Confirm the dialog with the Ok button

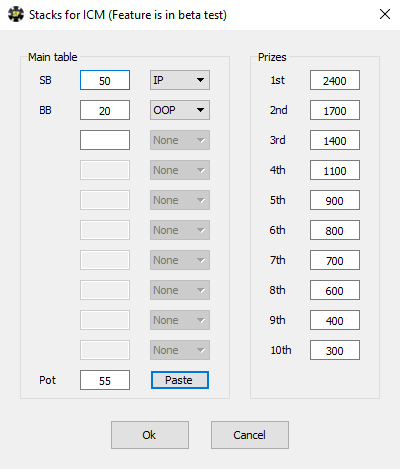pos(150,435)
